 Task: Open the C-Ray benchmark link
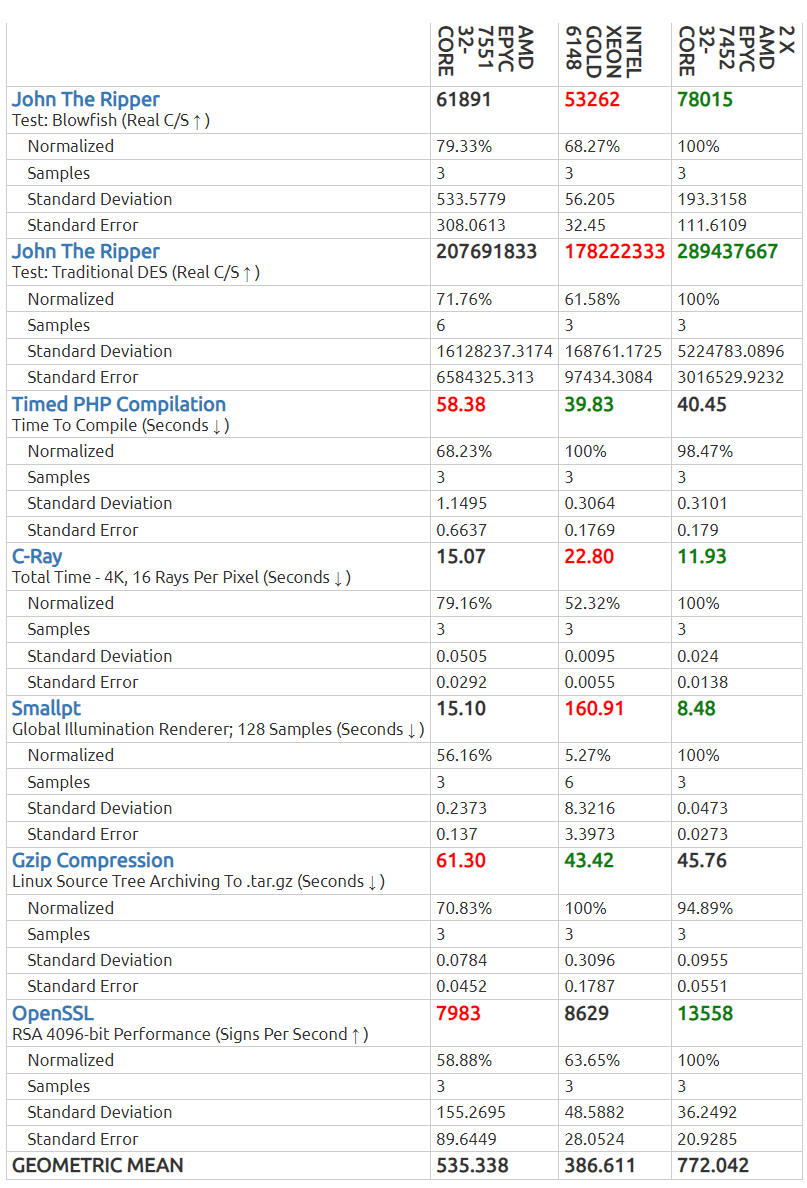[37, 556]
